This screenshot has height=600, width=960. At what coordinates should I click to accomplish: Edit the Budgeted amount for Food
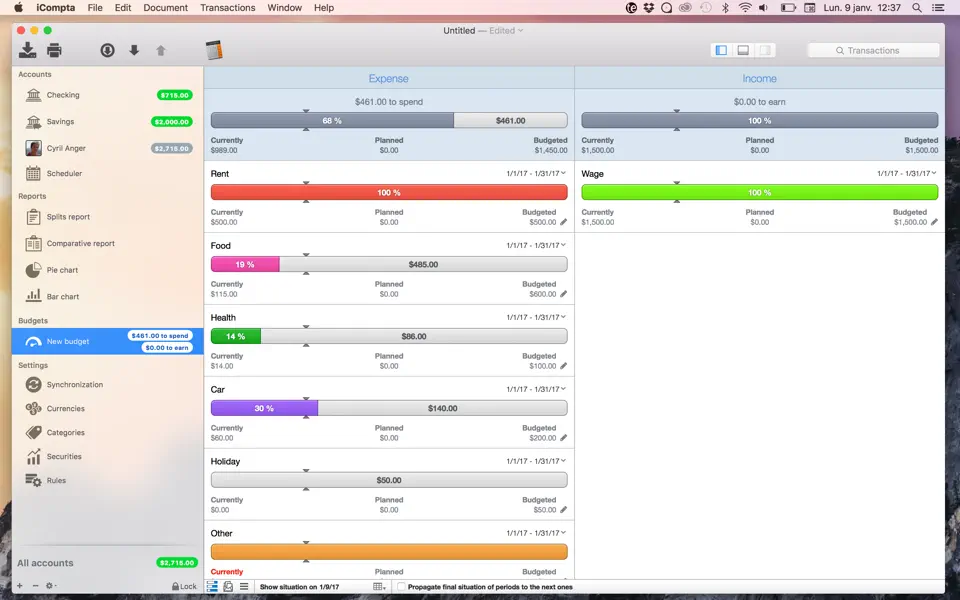coord(562,295)
